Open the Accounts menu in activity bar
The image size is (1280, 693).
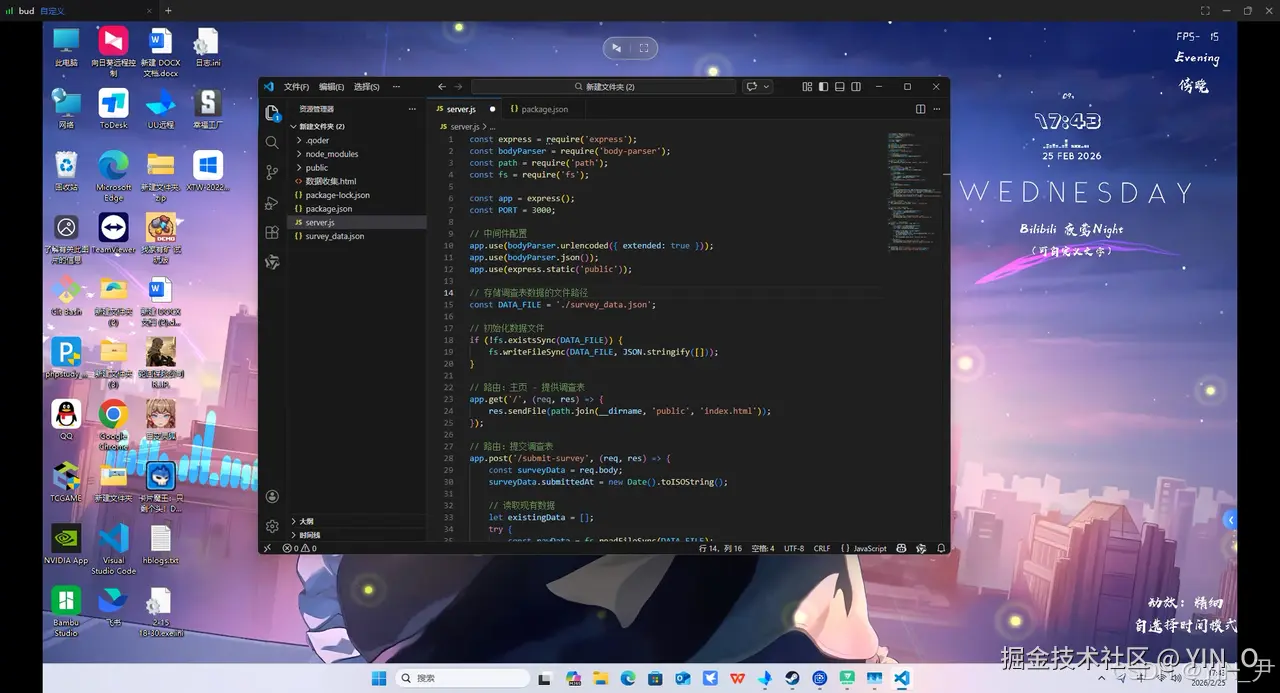(x=272, y=496)
